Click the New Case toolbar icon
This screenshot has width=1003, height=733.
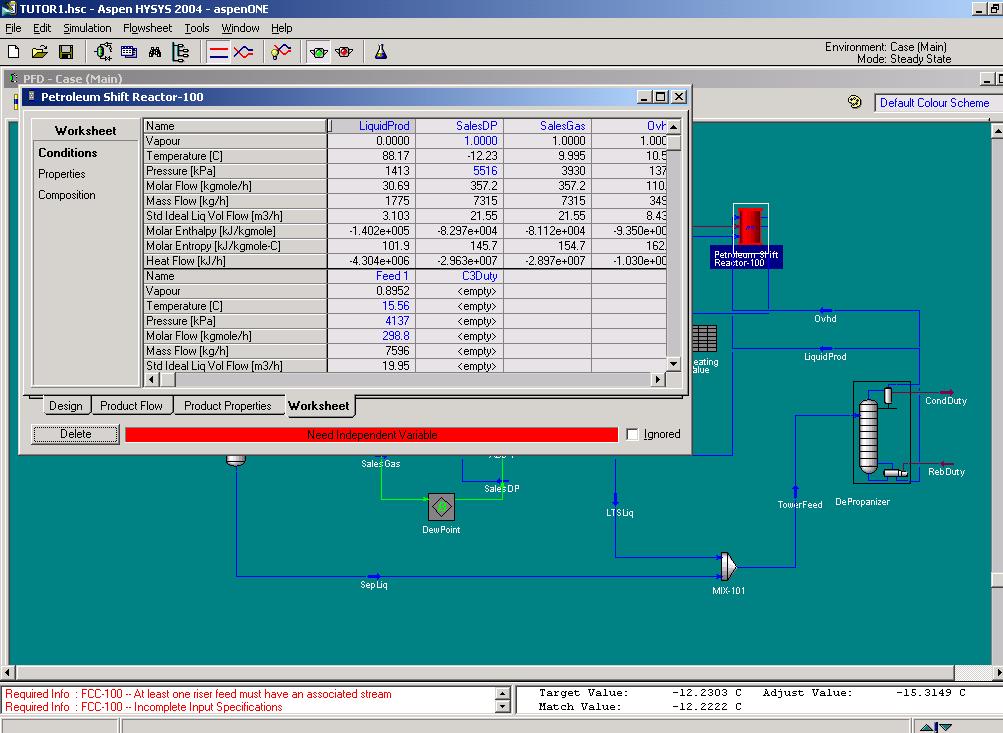tap(13, 52)
